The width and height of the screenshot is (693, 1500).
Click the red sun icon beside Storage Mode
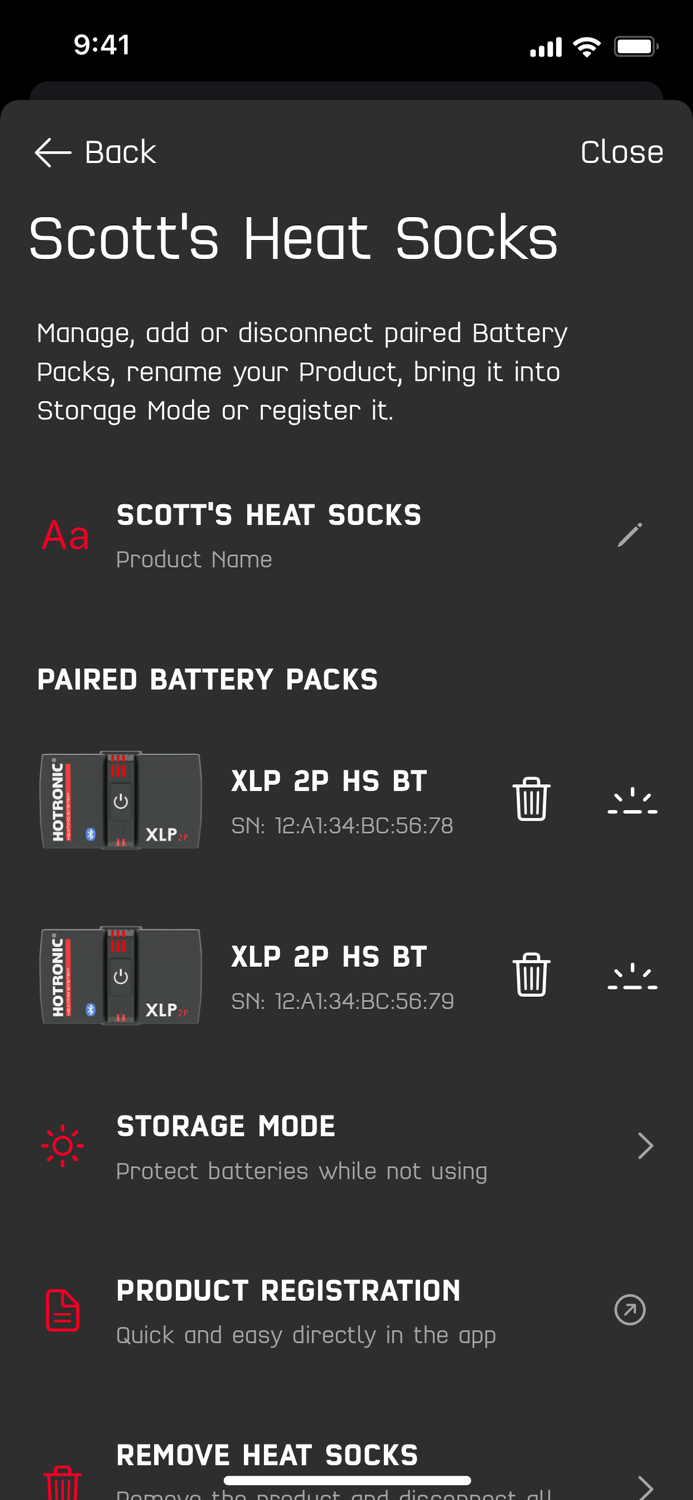[62, 1145]
